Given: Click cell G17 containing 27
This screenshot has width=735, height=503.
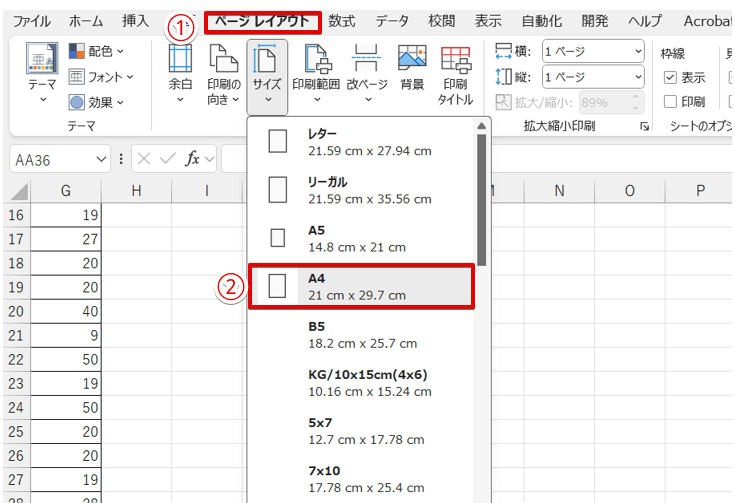Looking at the screenshot, I should coord(66,239).
